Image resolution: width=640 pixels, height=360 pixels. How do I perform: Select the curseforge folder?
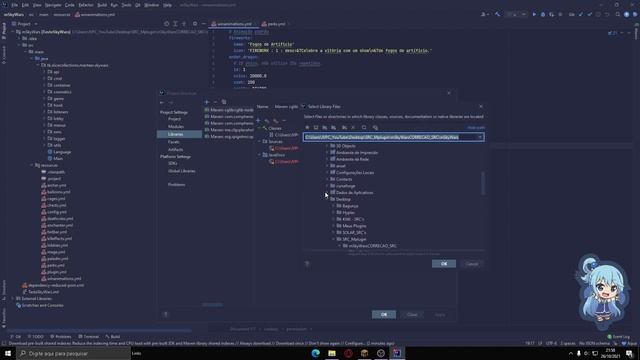tap(345, 186)
